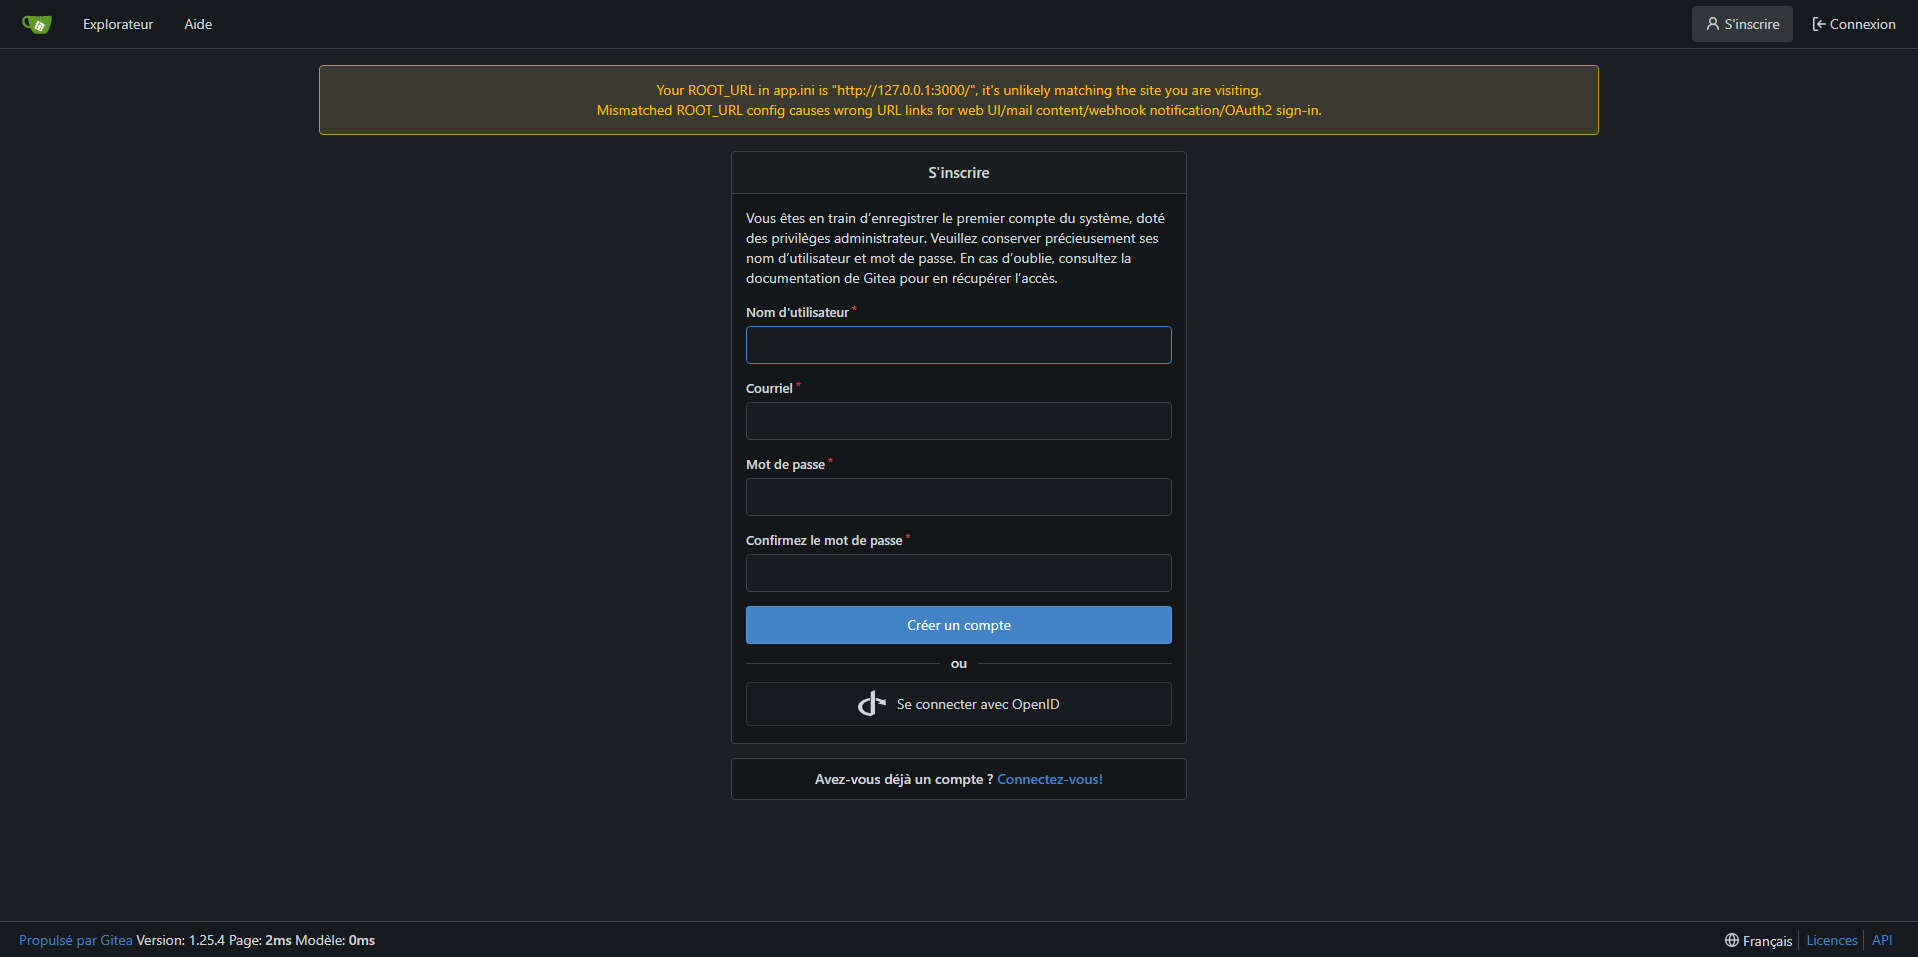Click into the Courriel field
1918x957 pixels.
[958, 421]
